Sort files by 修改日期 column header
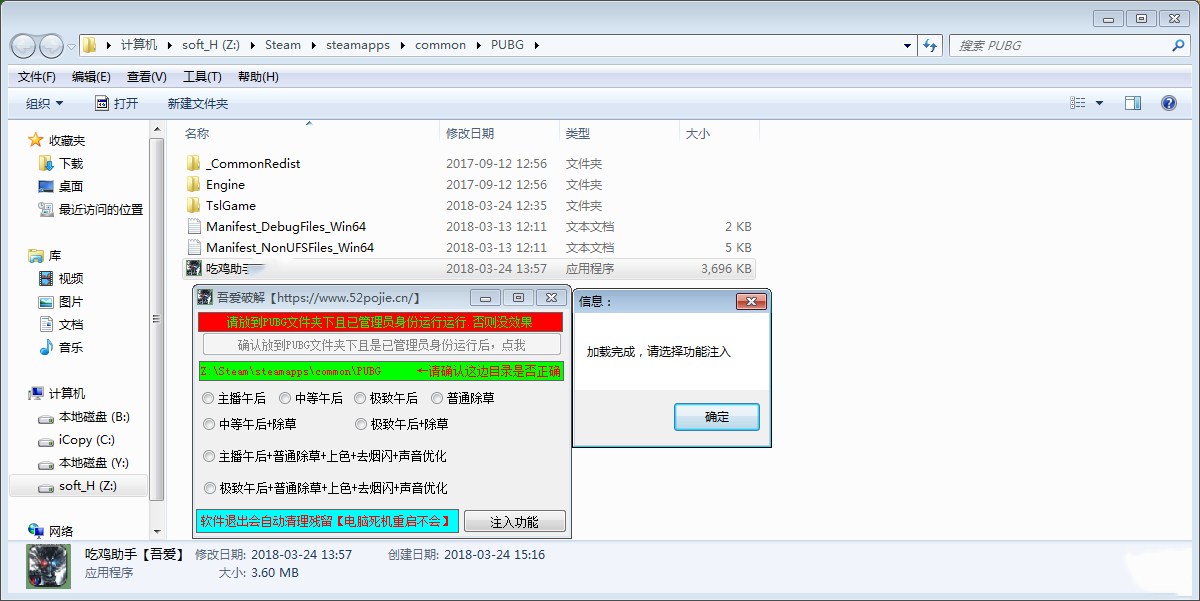Viewport: 1200px width, 601px height. point(499,133)
